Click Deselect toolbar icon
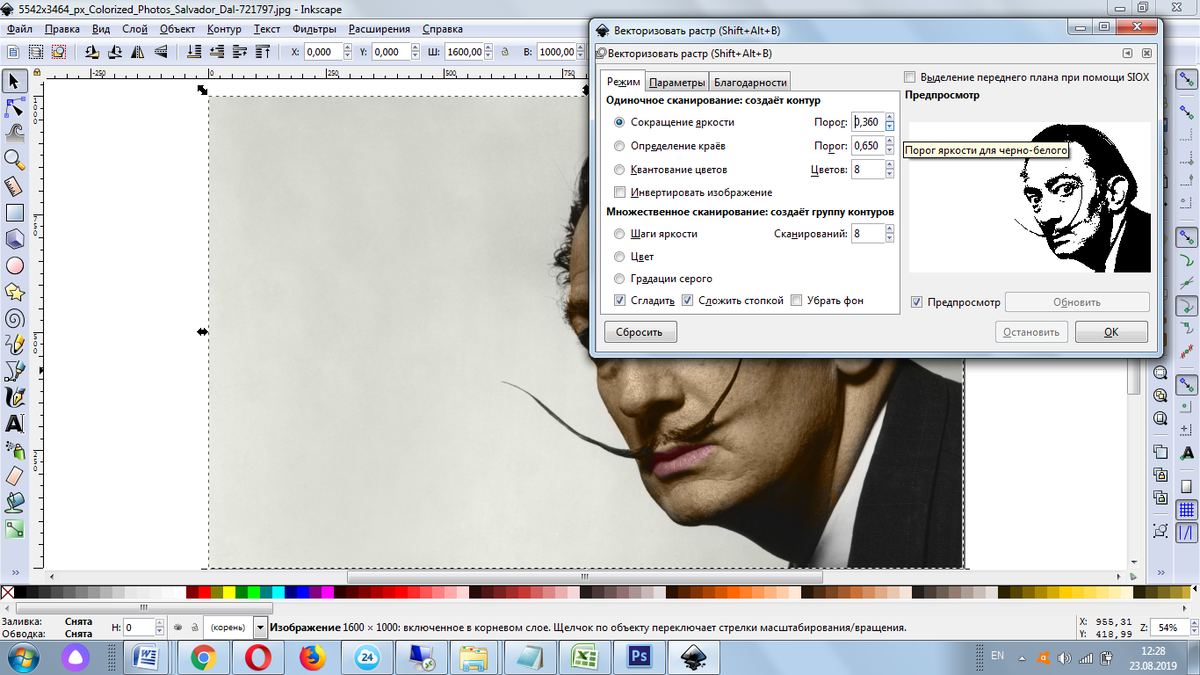 (x=58, y=52)
